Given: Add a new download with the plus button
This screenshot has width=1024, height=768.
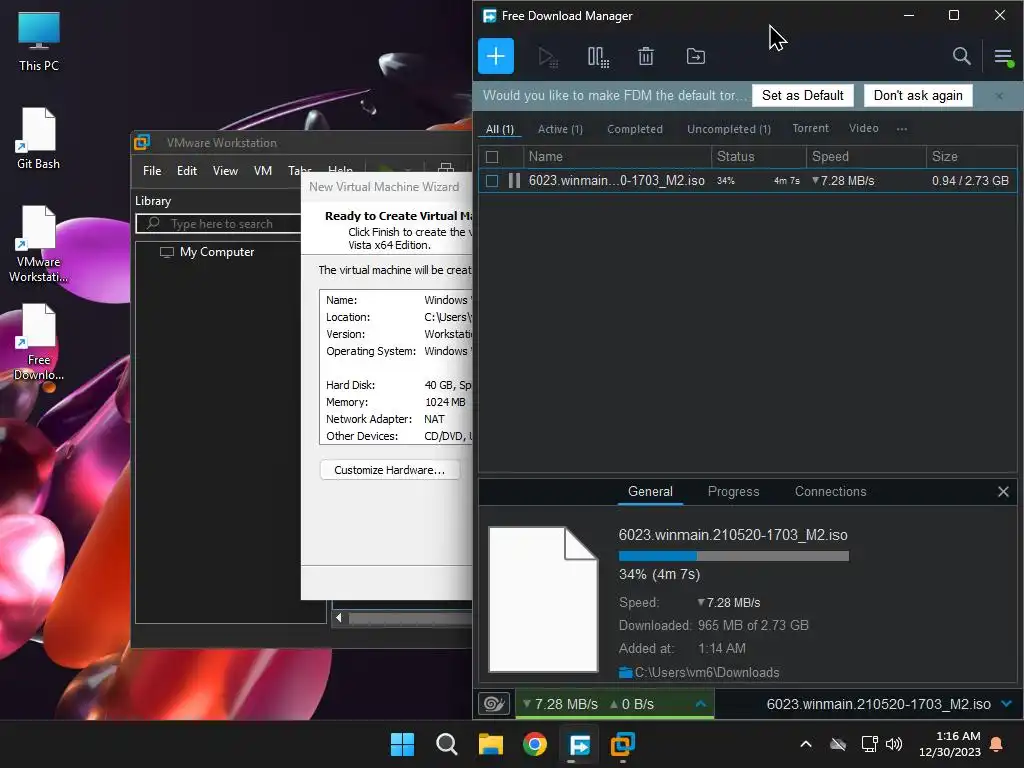Looking at the screenshot, I should coord(496,56).
